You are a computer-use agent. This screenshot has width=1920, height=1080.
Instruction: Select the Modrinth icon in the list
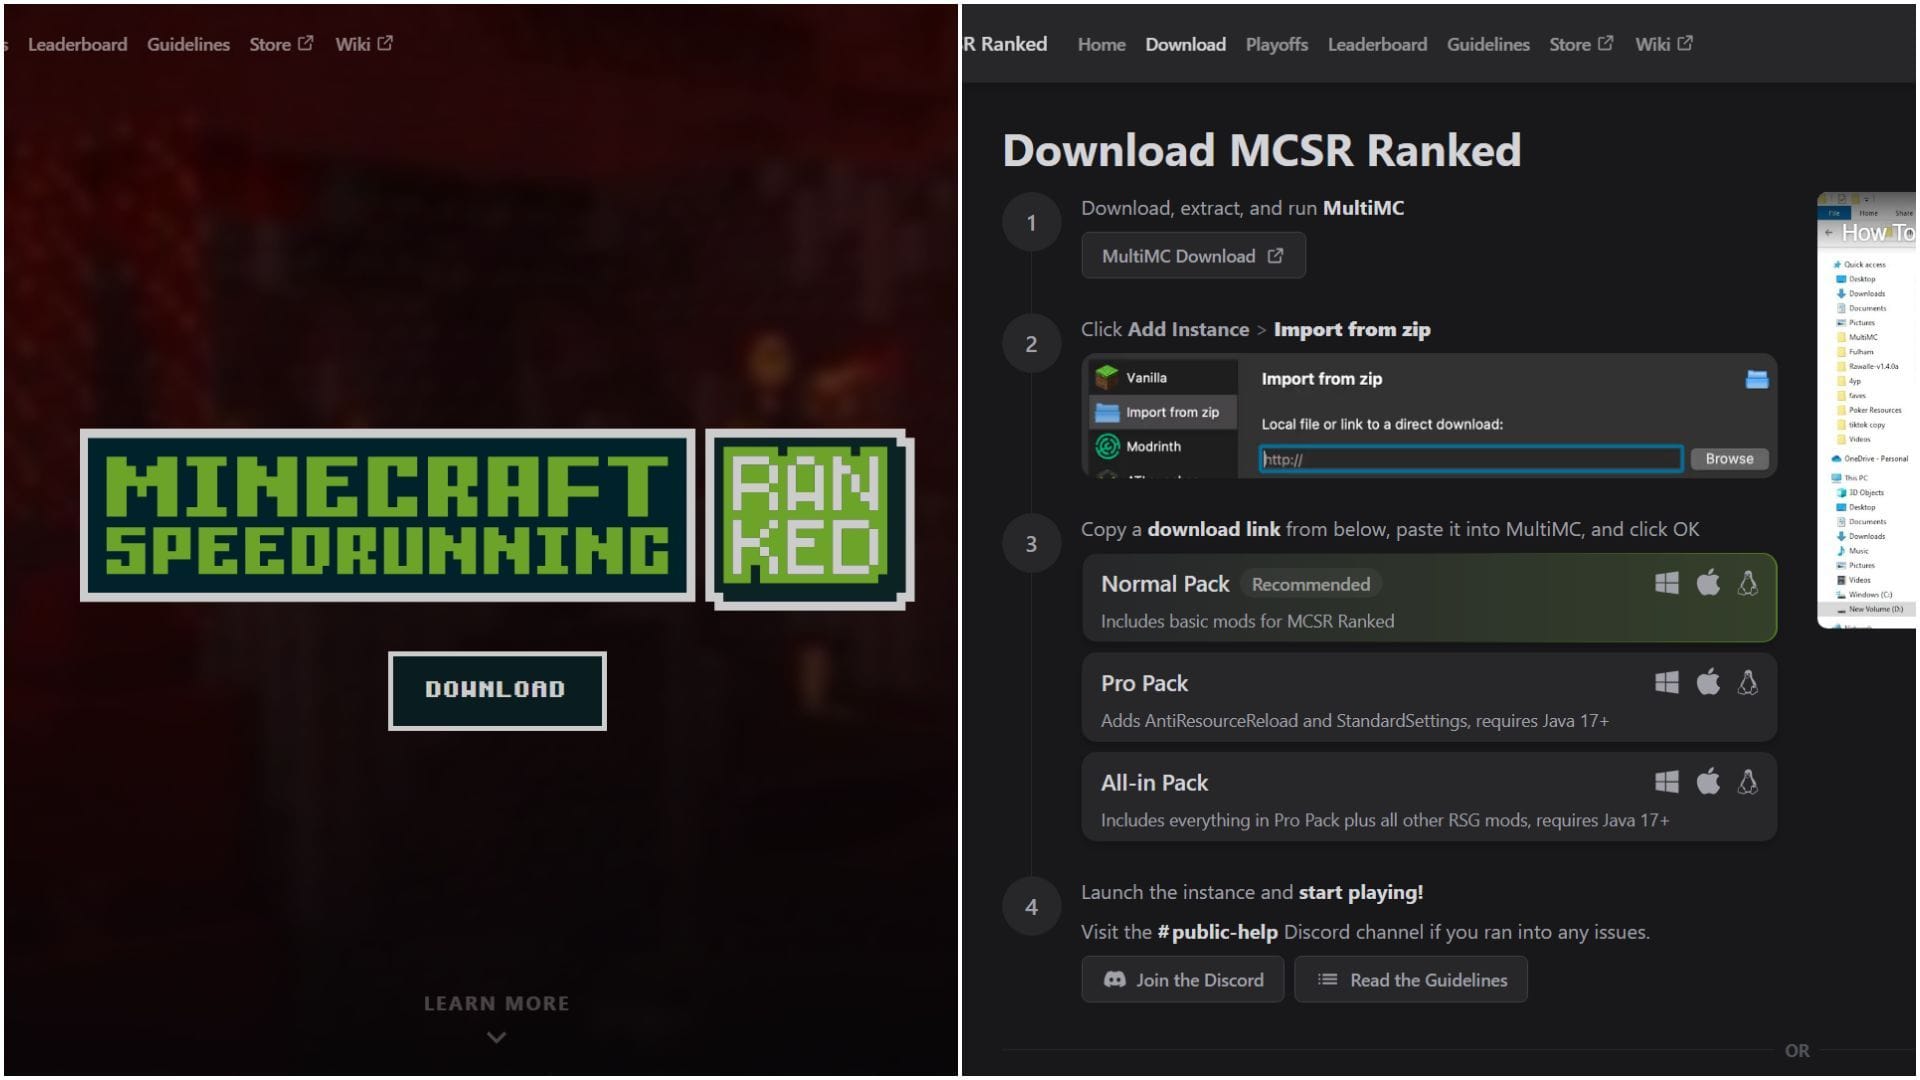(1106, 446)
